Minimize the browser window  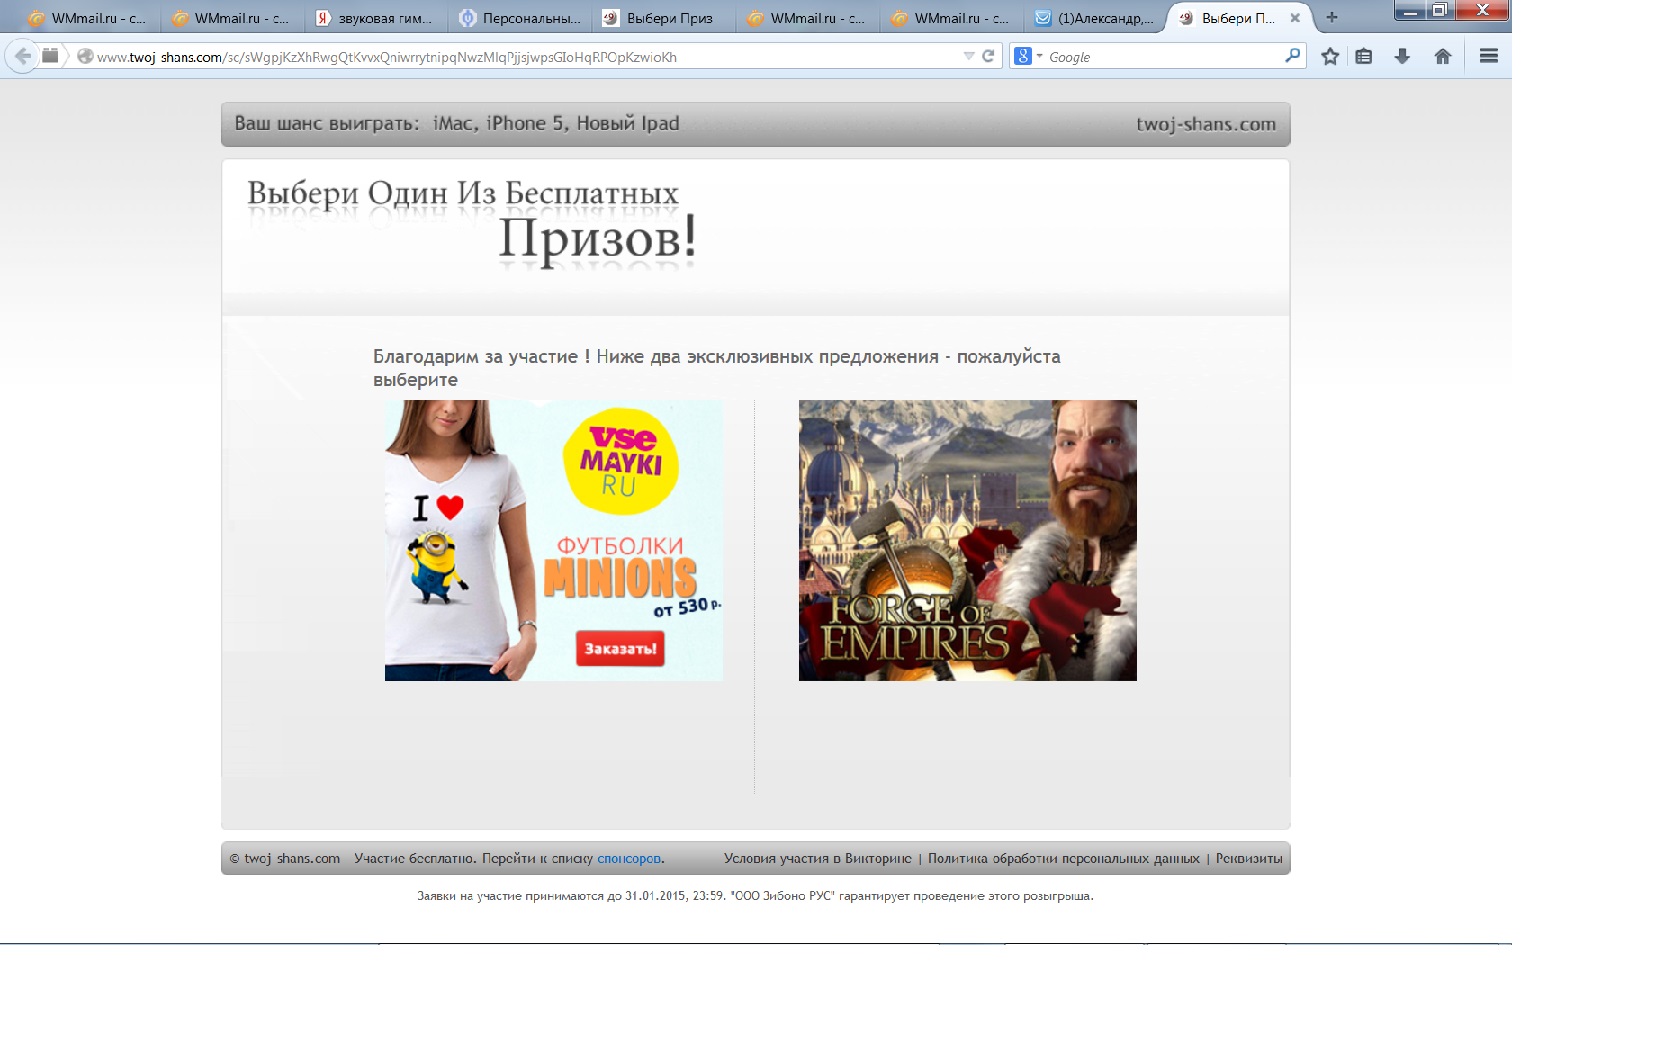(x=1409, y=11)
